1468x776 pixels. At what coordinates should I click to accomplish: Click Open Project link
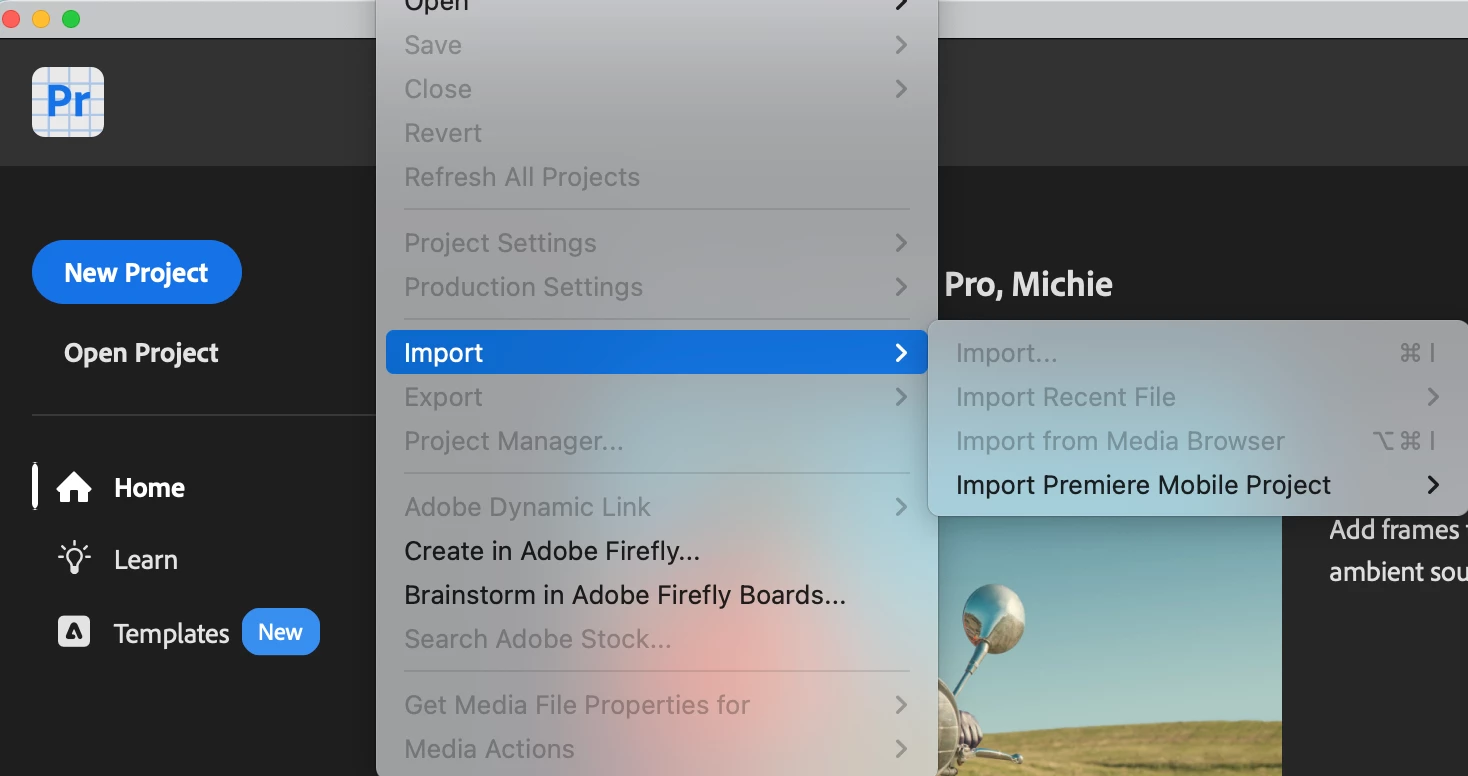click(141, 353)
